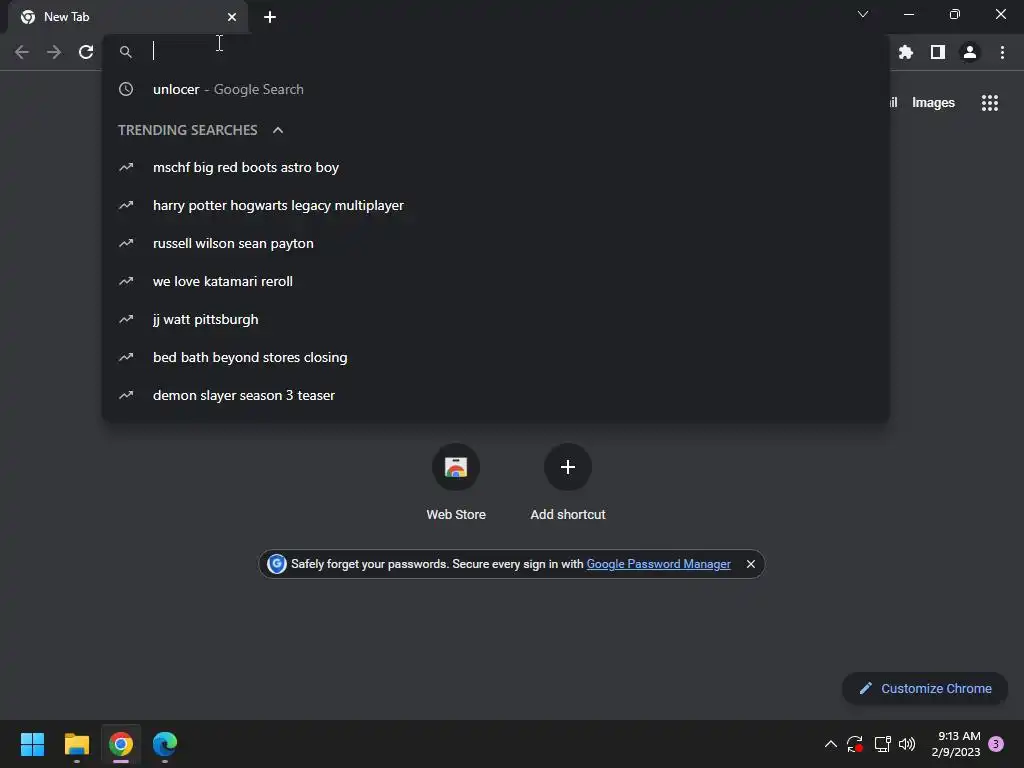Click the clock icon beside 'unlocer'
1024x768 pixels.
point(126,89)
